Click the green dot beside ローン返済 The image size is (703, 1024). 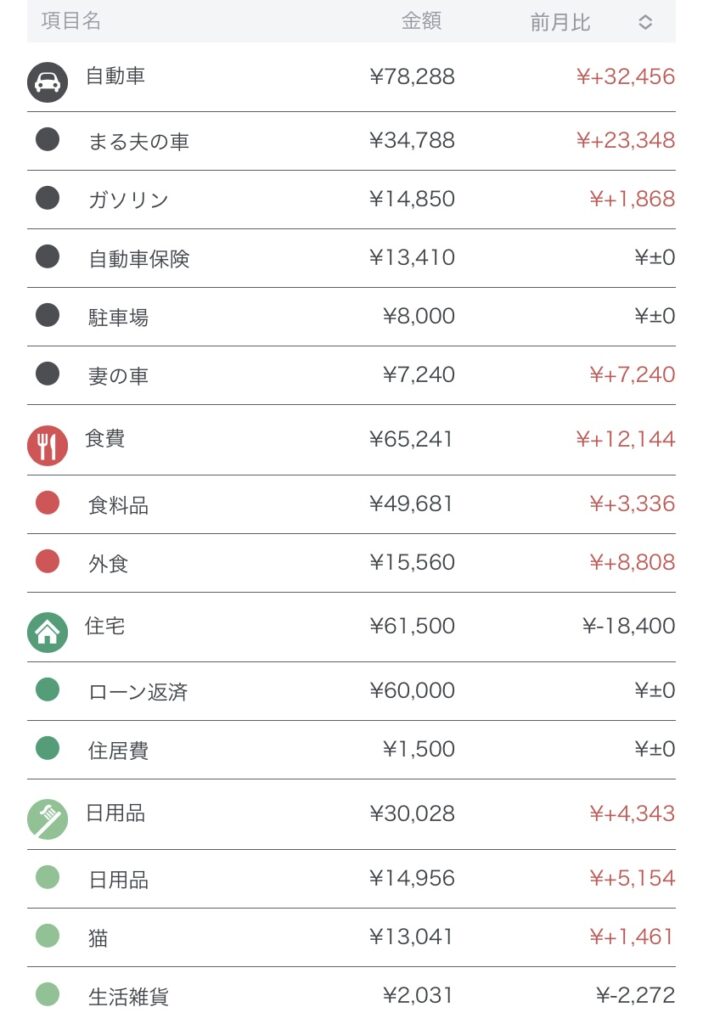click(47, 689)
